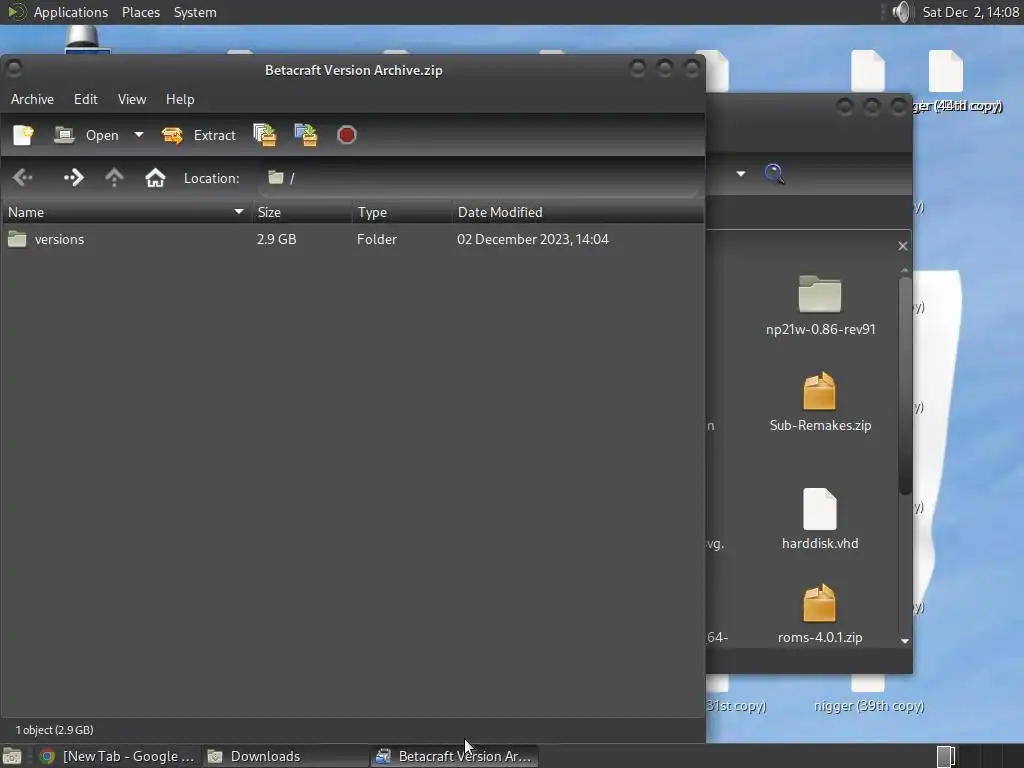The image size is (1024, 768).
Task: Click the red stop operation icon
Action: 347,135
